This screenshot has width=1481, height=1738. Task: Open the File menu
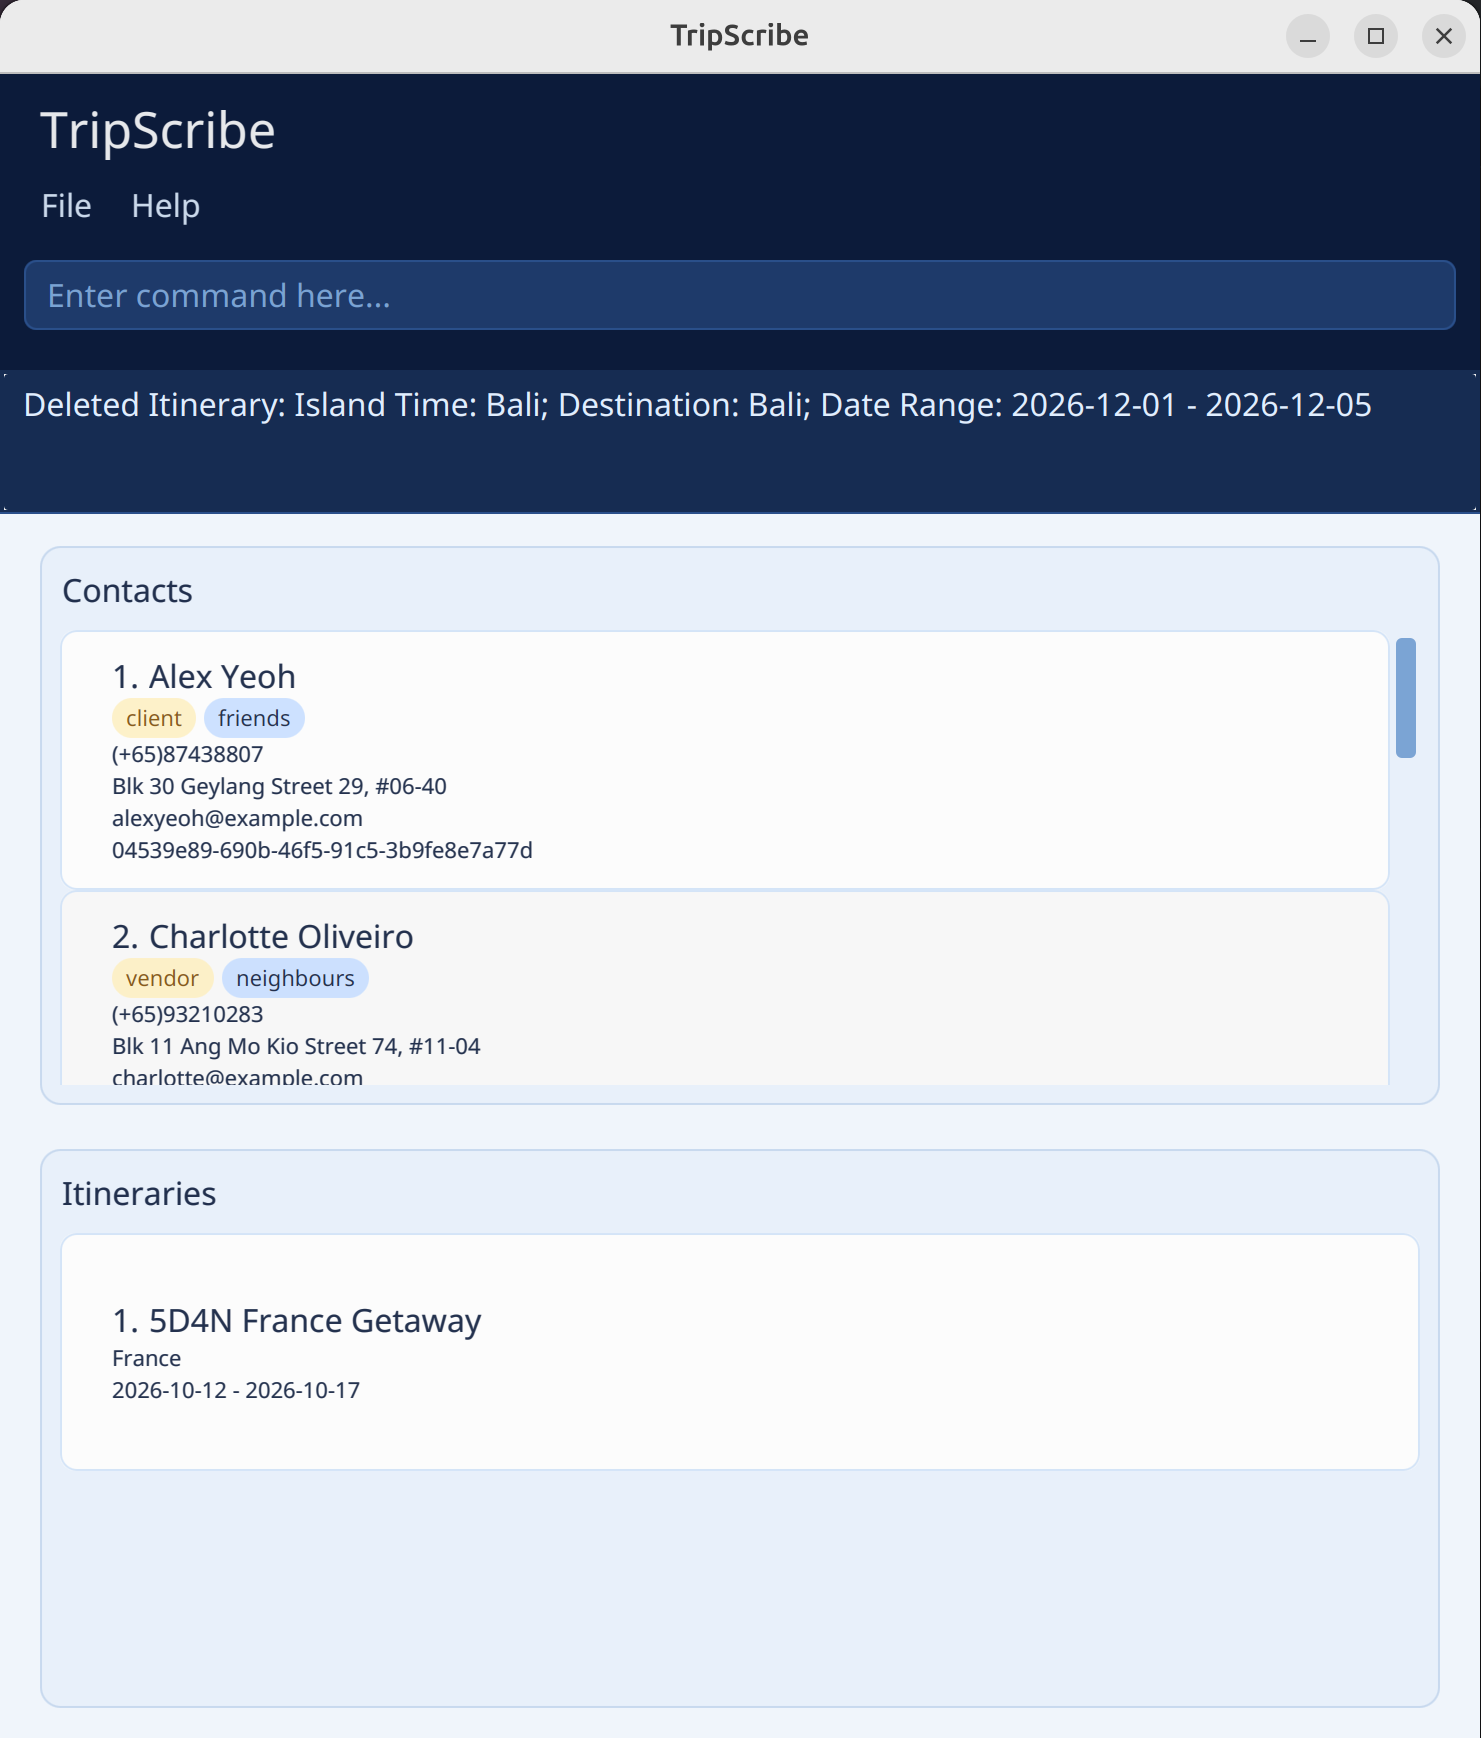point(66,206)
